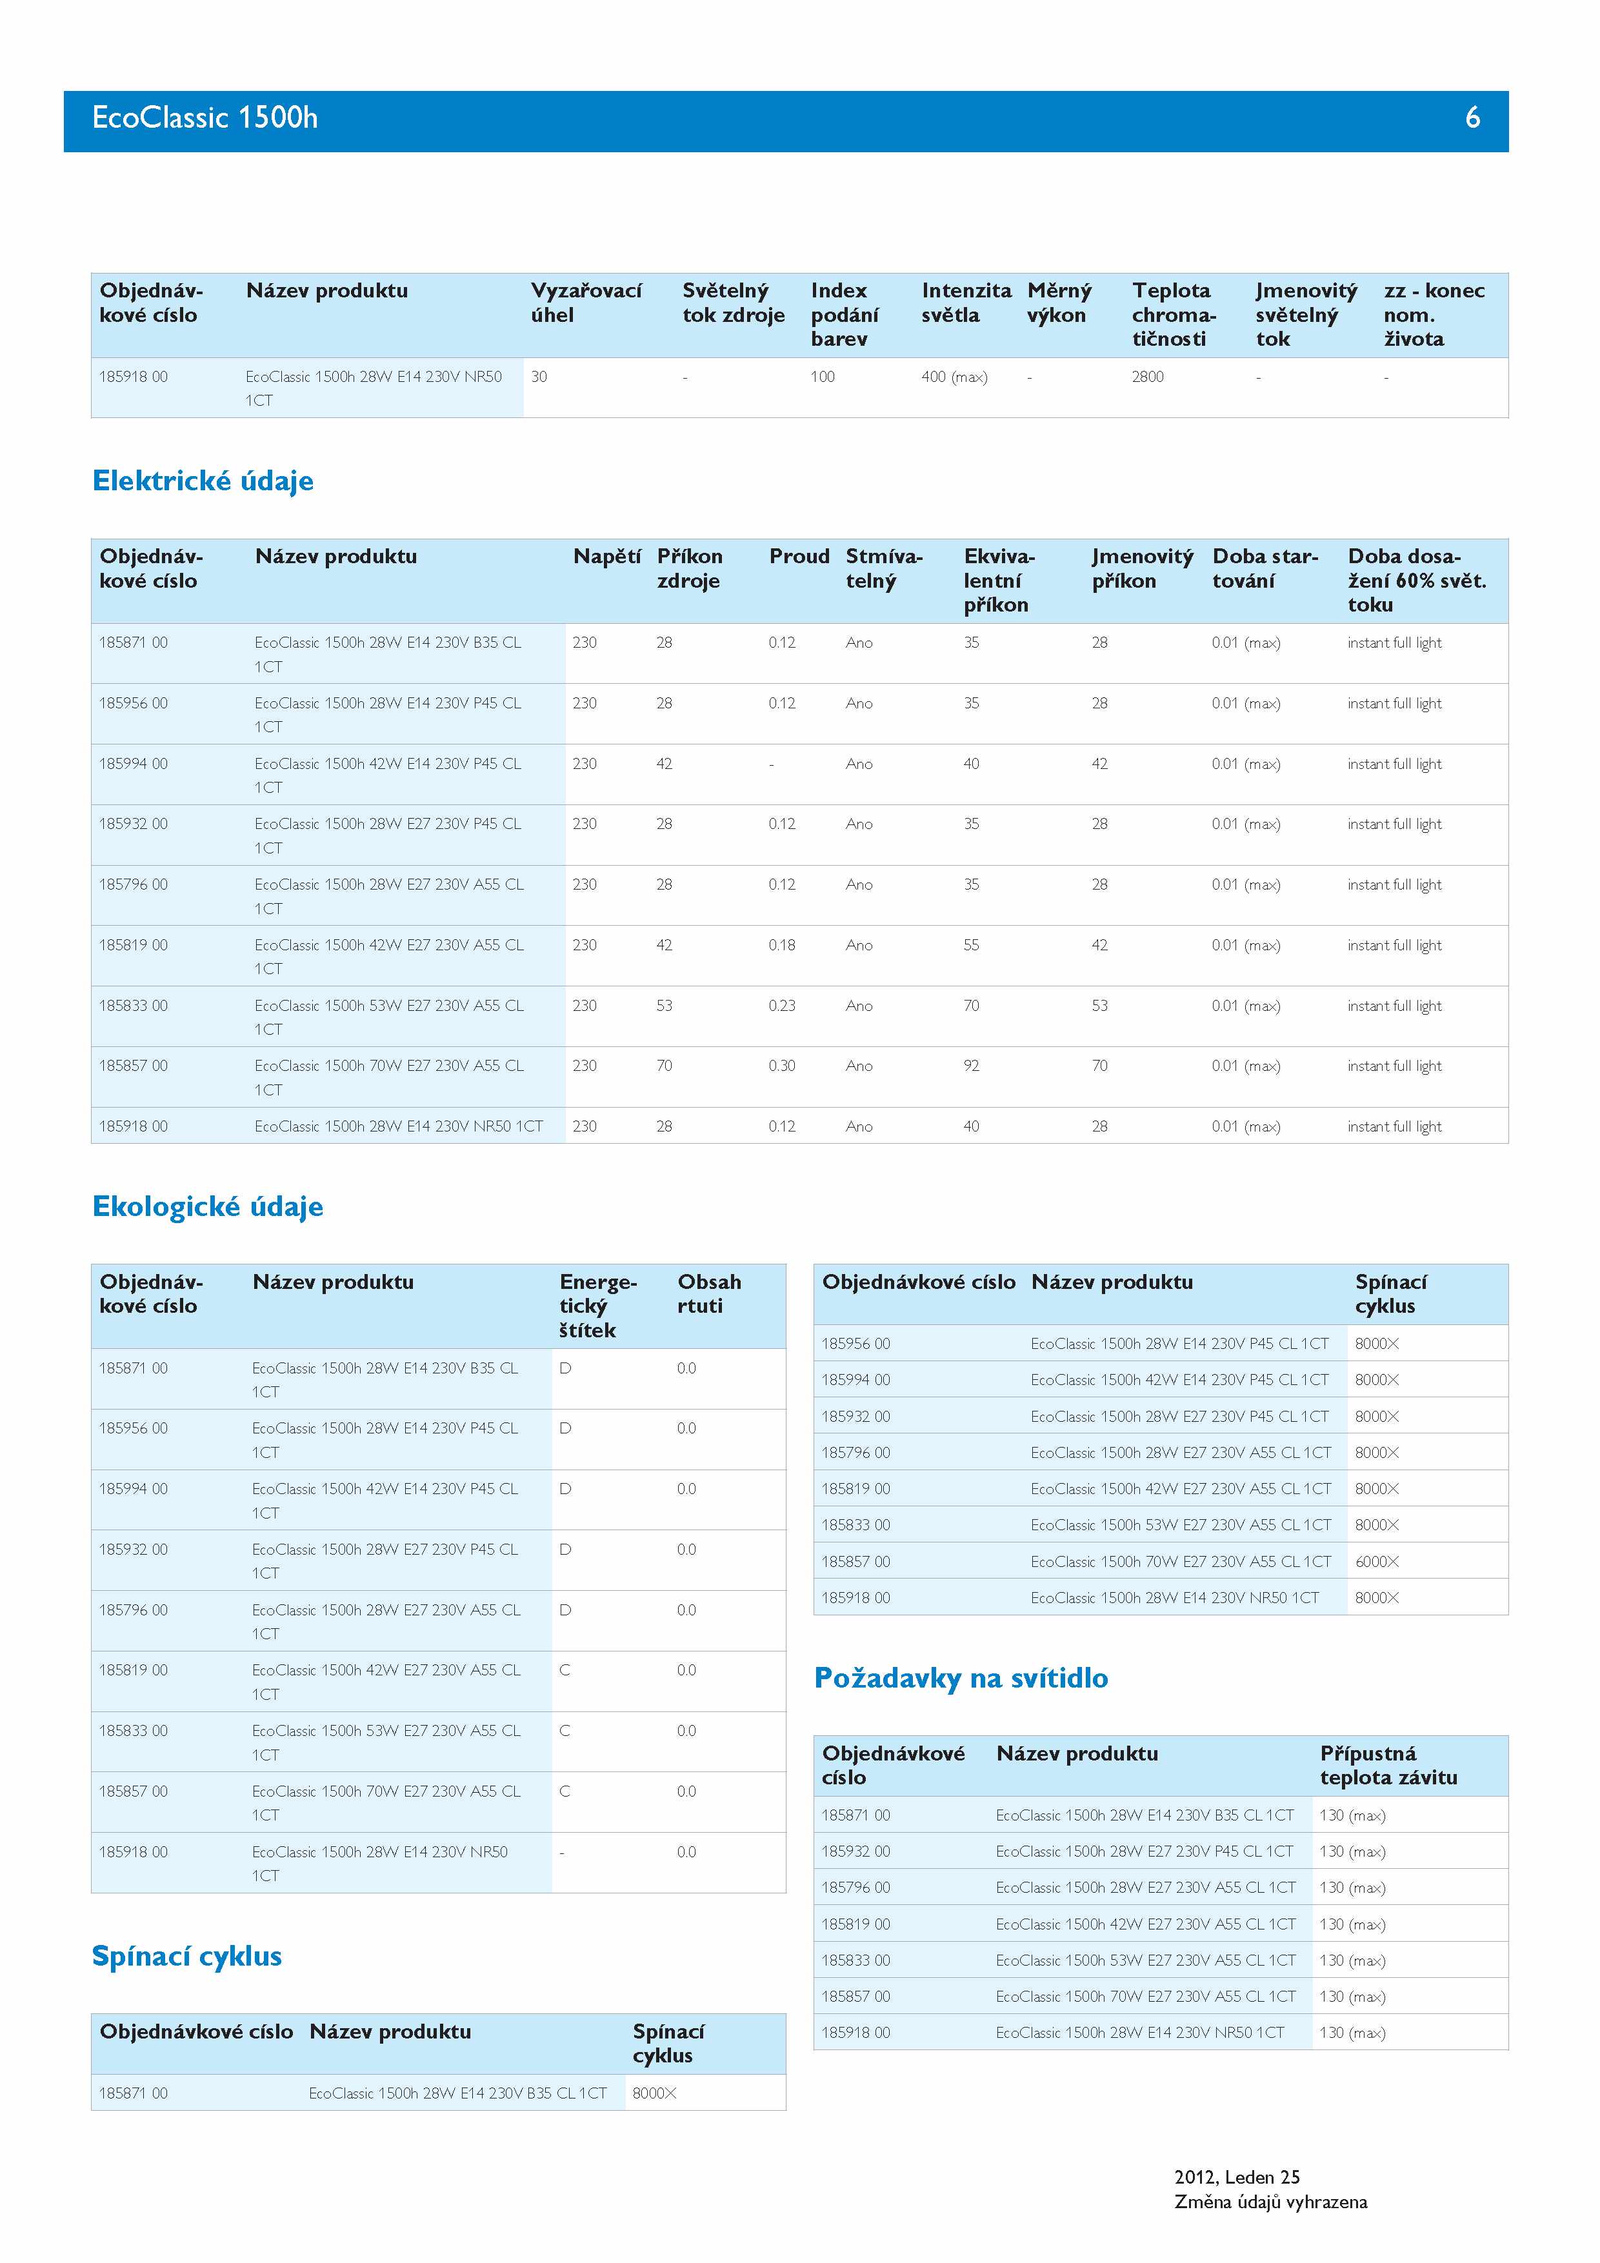Click order number 185871 00 in electrical table
1600x2263 pixels.
click(x=133, y=643)
